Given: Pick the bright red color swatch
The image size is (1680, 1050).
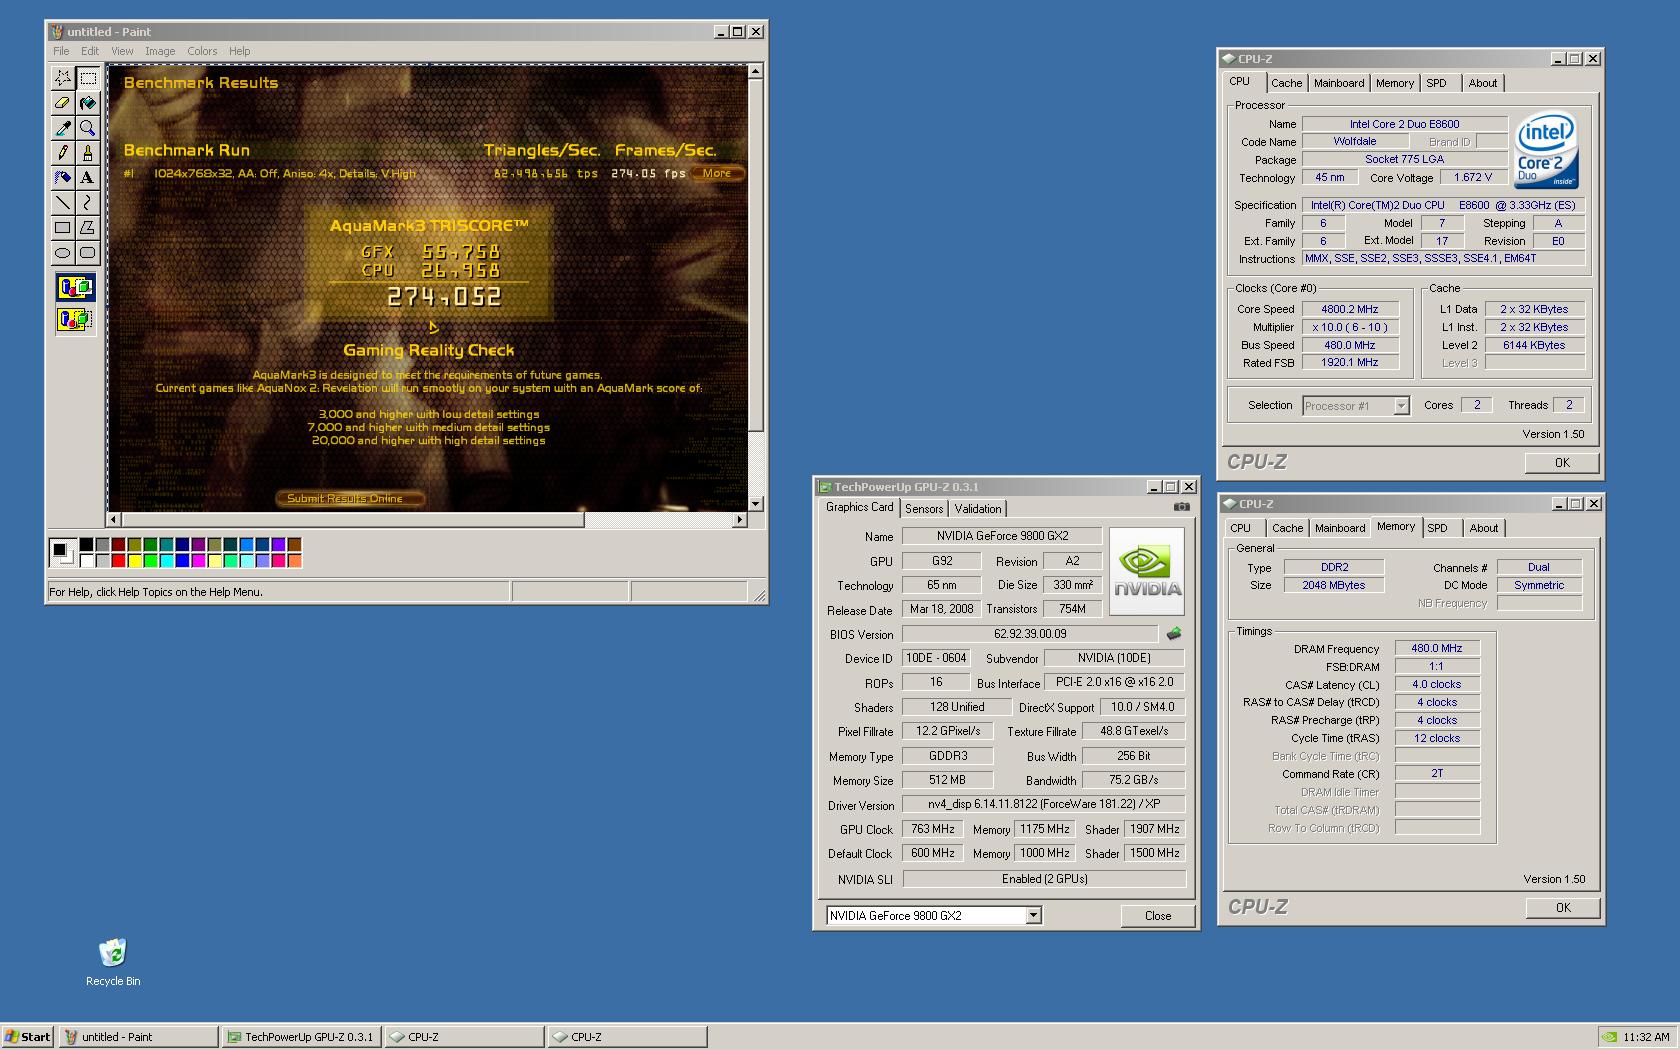Looking at the screenshot, I should (x=119, y=560).
